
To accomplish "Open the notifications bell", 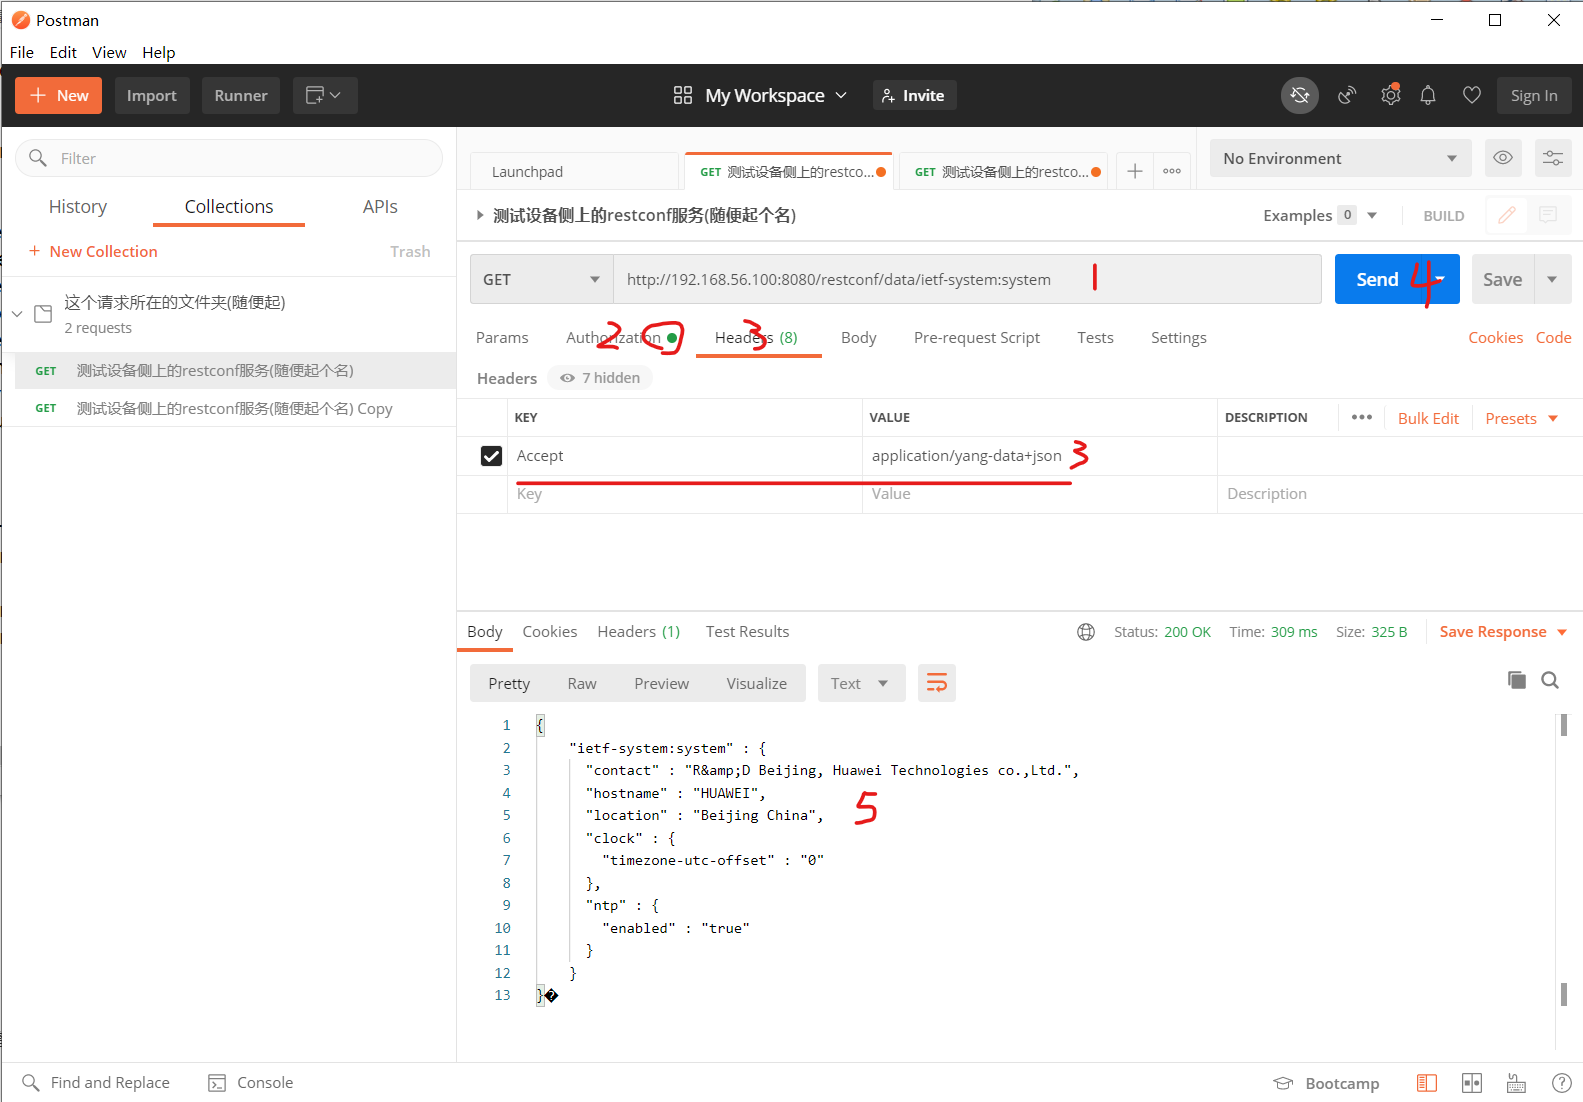I will [1428, 96].
